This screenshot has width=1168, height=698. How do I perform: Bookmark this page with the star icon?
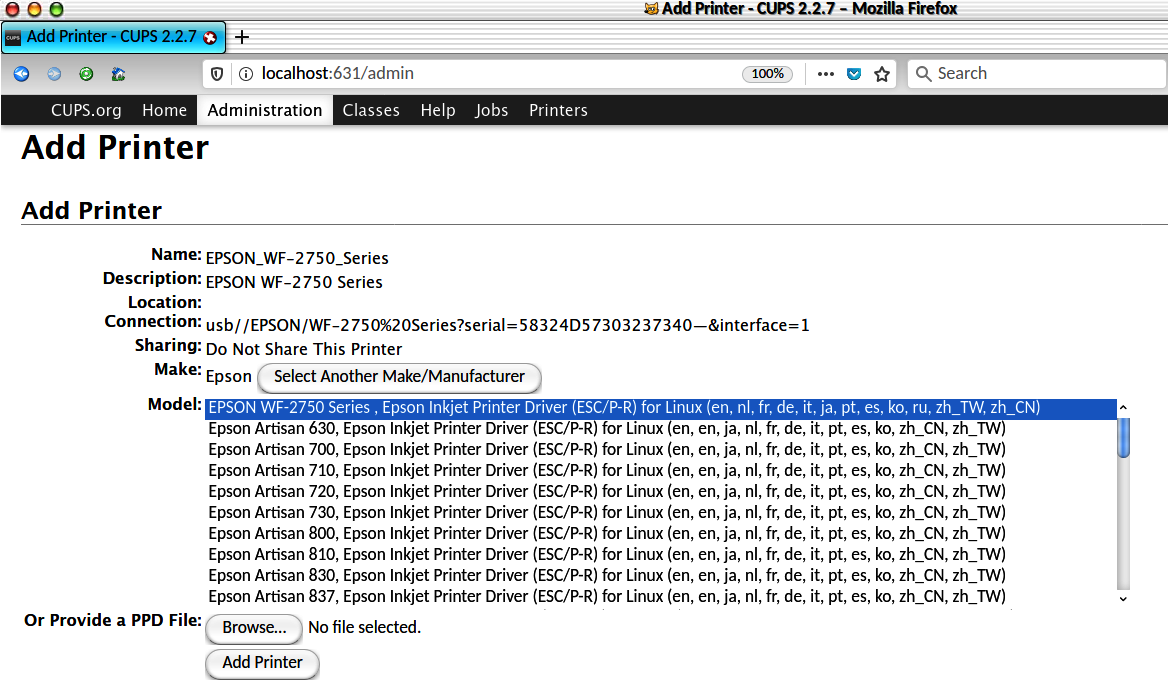click(881, 74)
